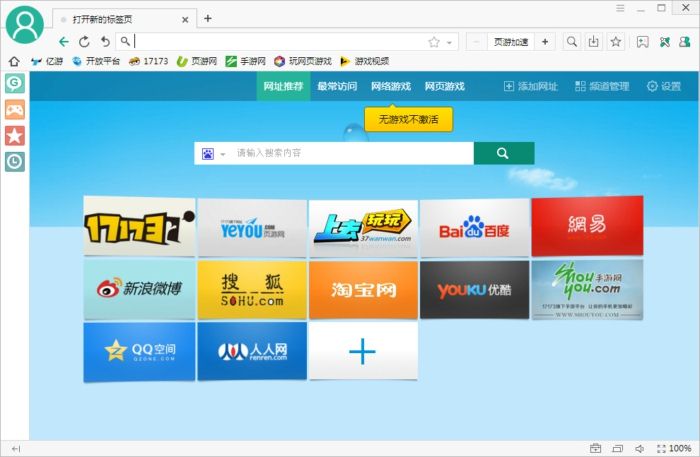Open the clock history sidebar icon
Viewport: 700px width, 457px height.
click(x=15, y=162)
